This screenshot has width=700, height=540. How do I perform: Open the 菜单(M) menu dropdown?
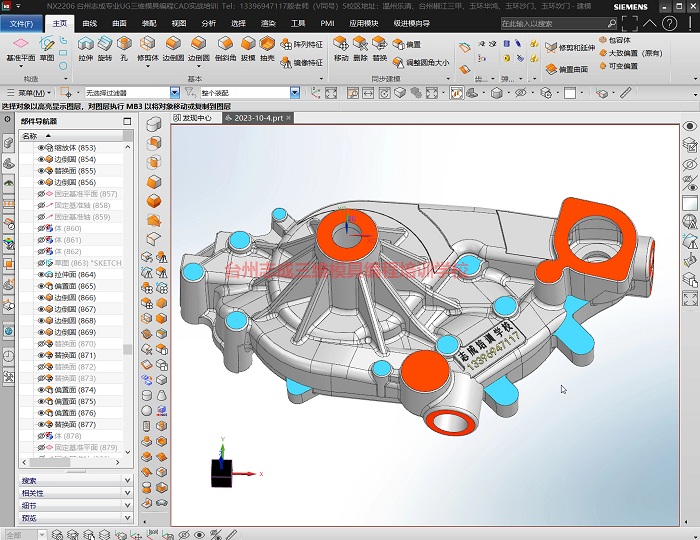pyautogui.click(x=29, y=93)
